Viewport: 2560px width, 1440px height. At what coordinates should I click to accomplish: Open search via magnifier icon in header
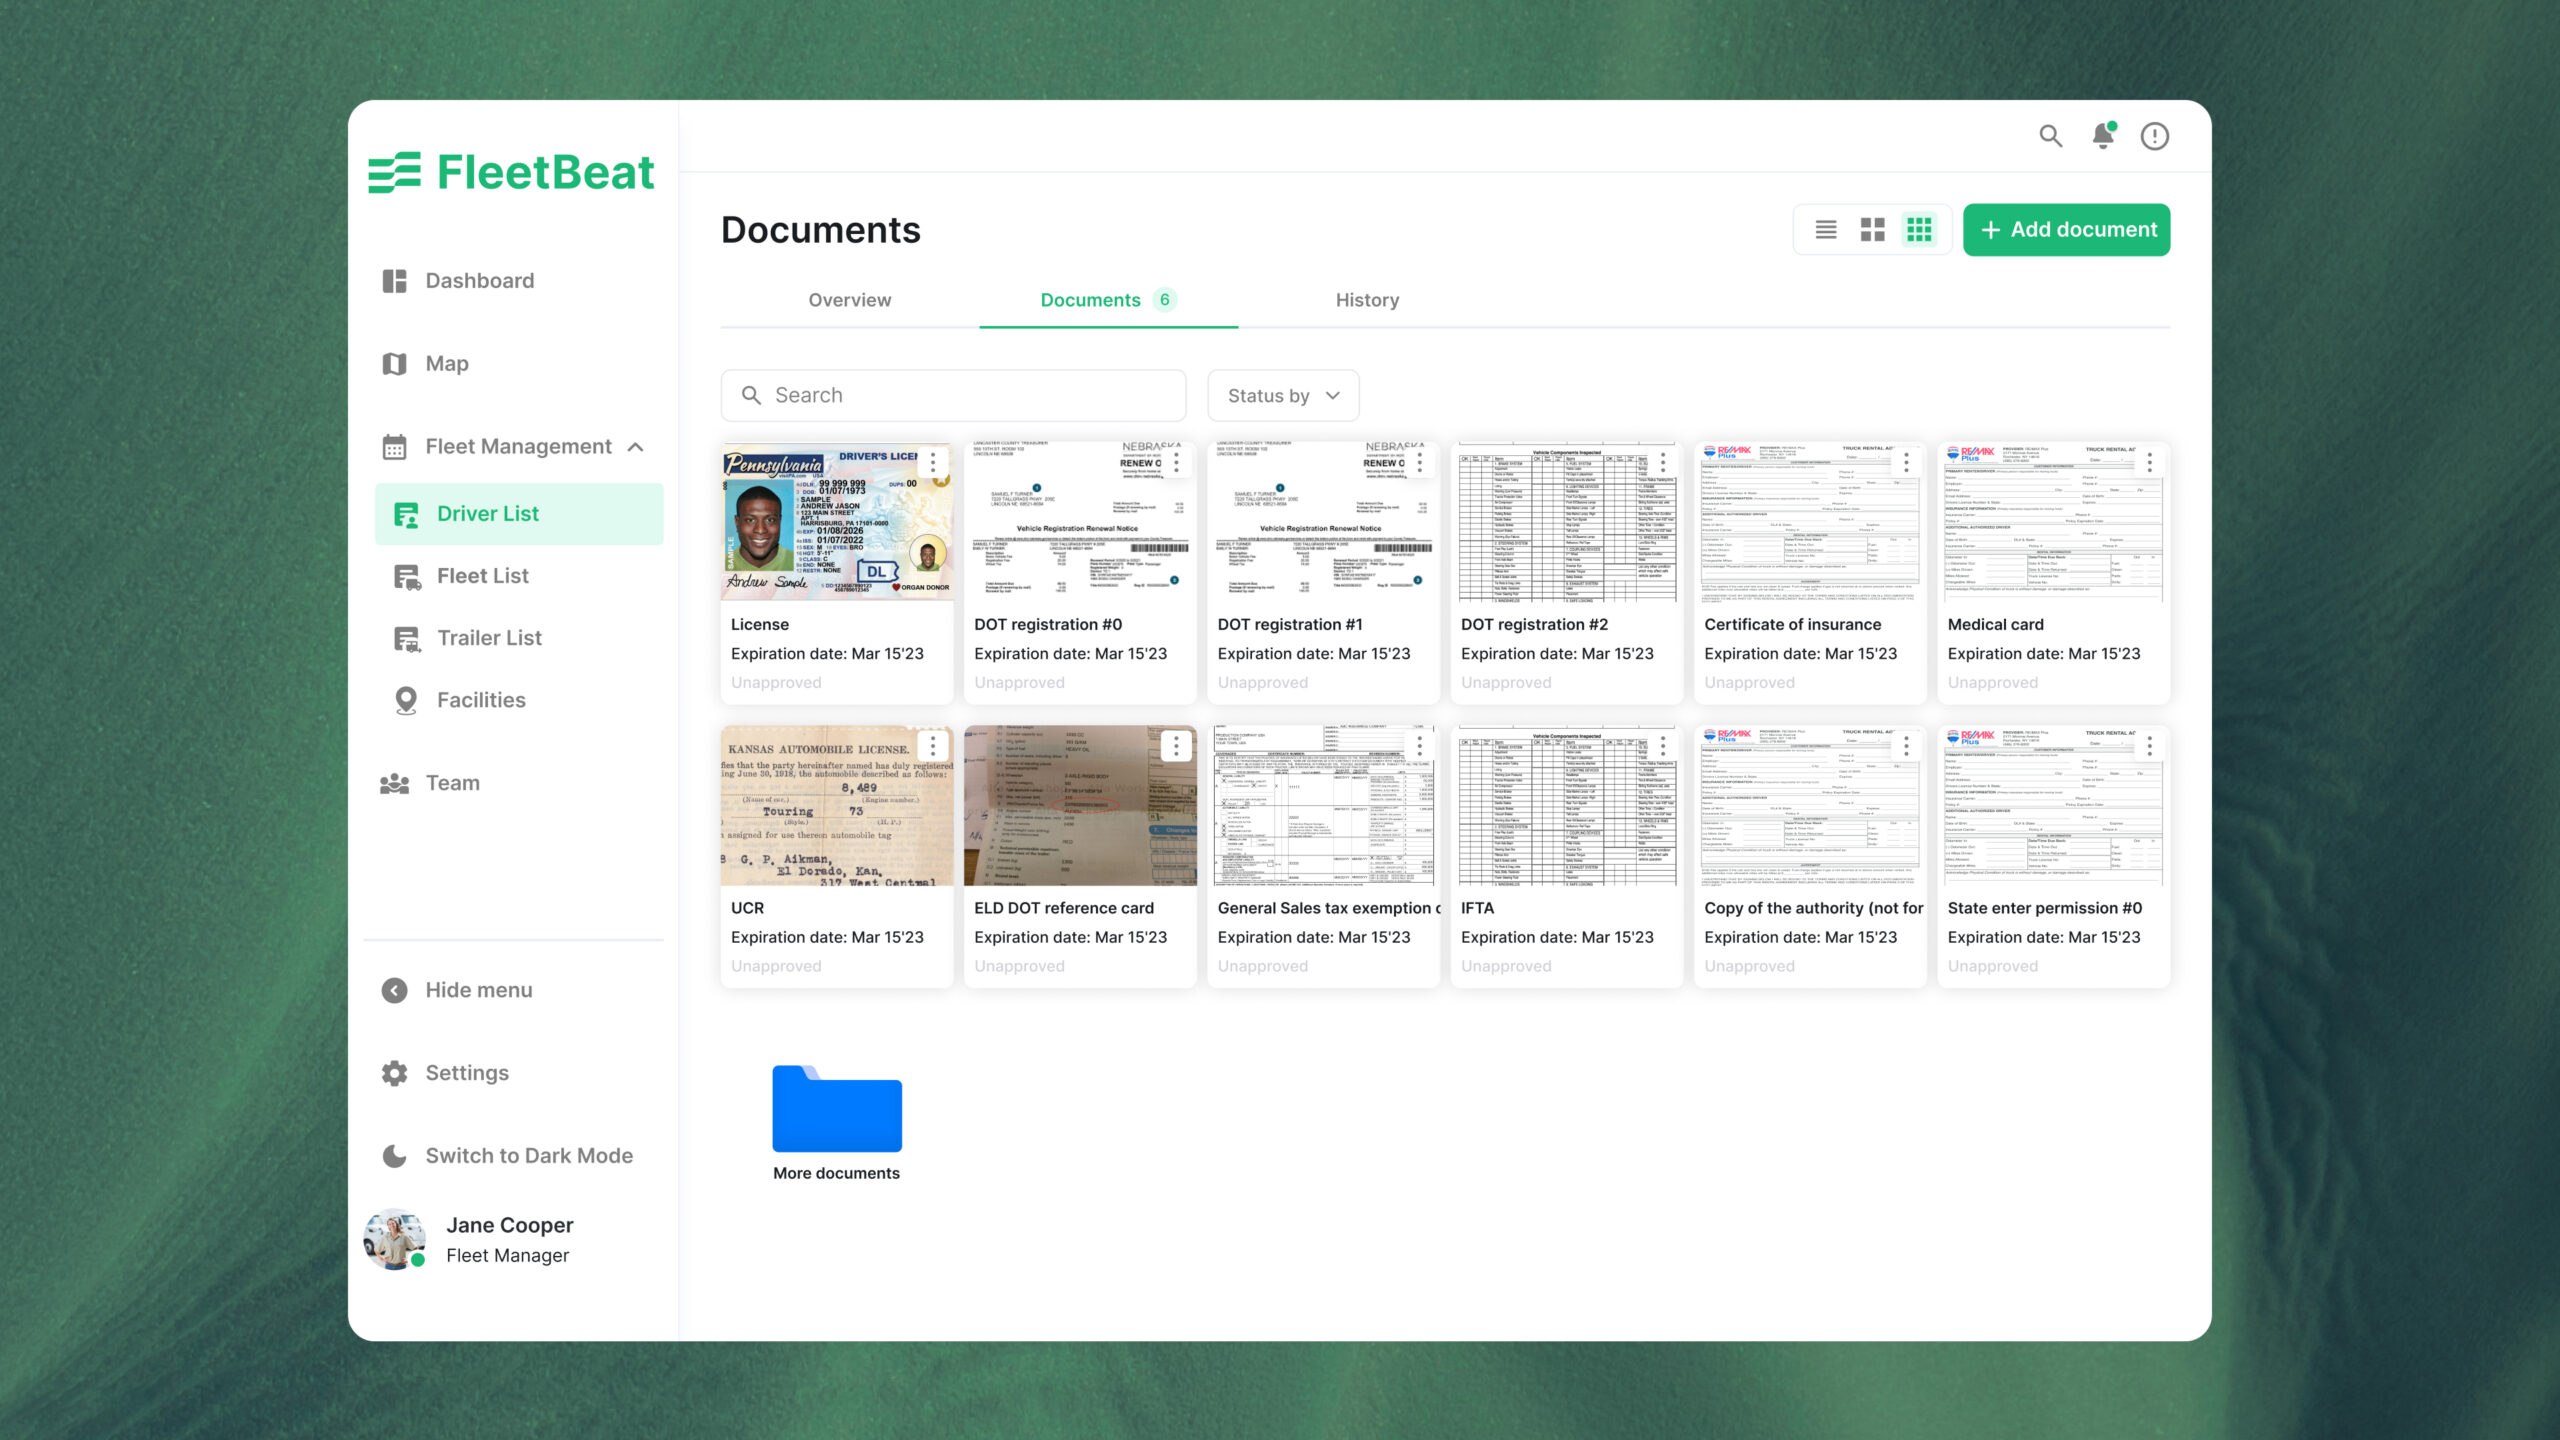coord(2051,136)
